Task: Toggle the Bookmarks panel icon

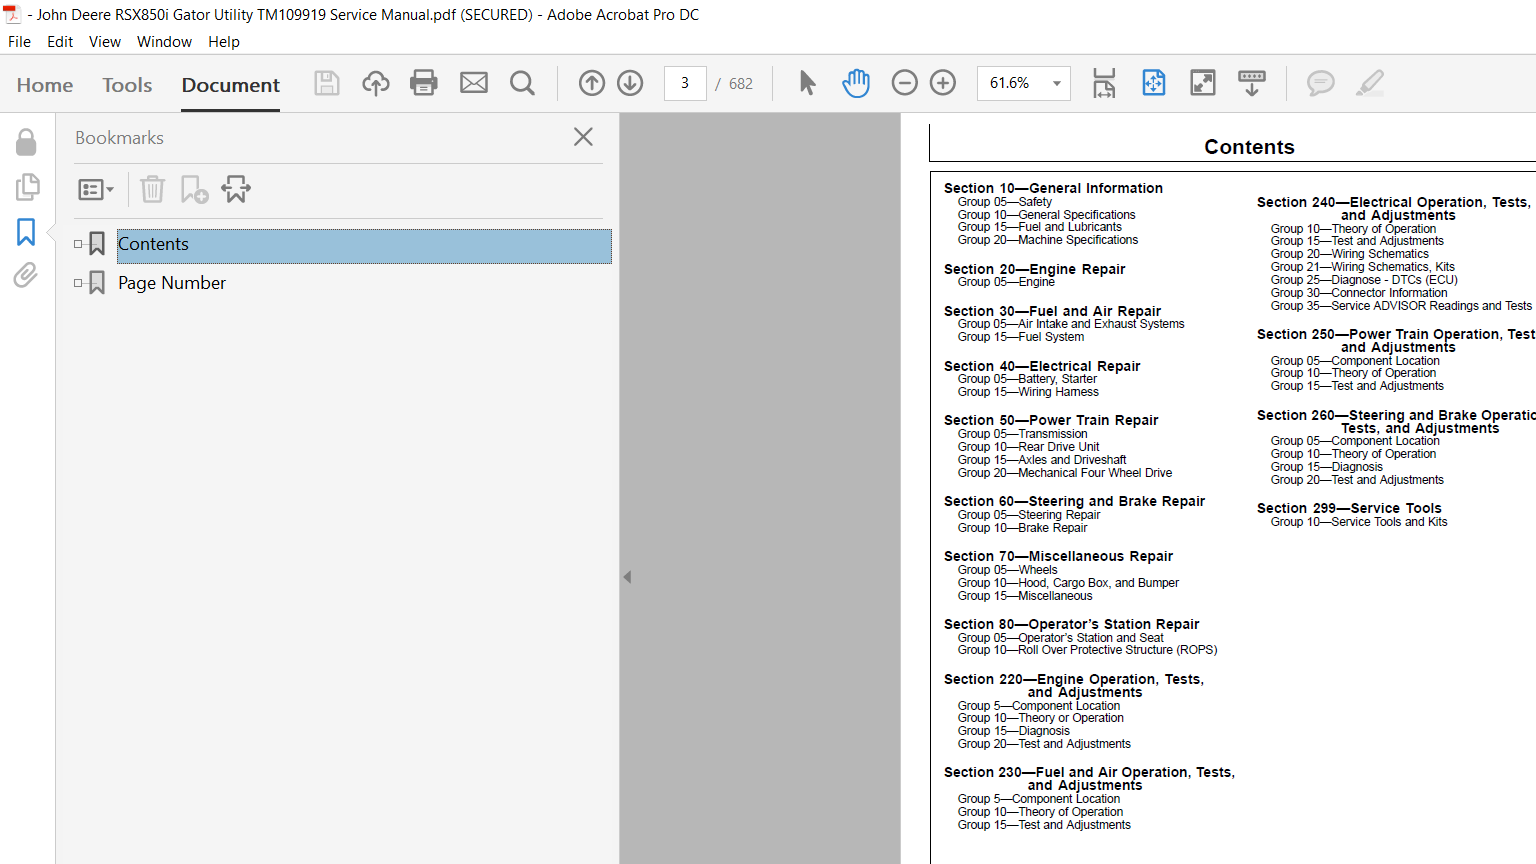Action: click(x=26, y=232)
